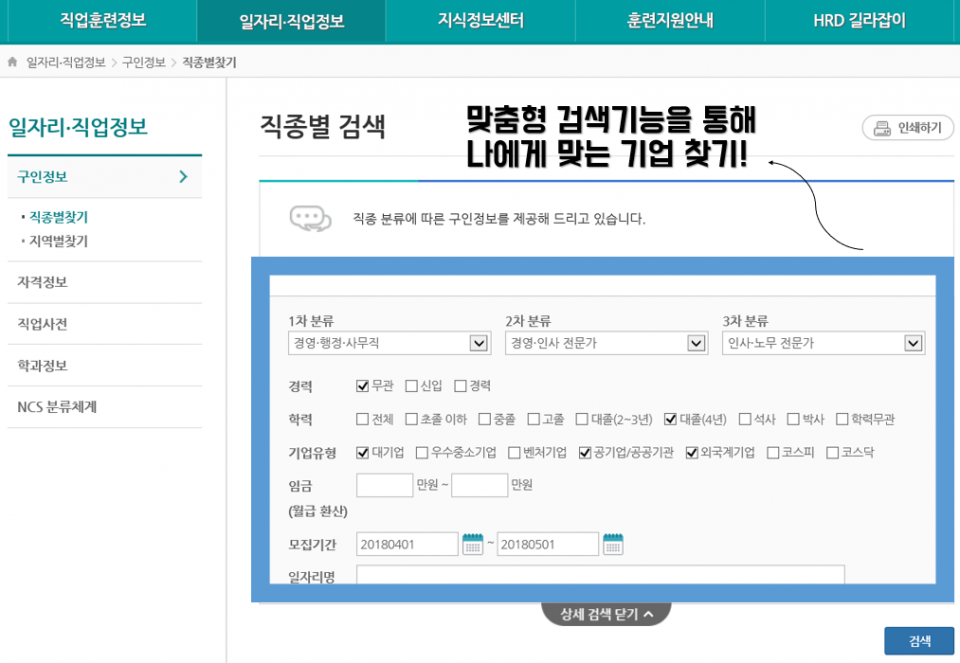
Task: Click the minimum salary input field
Action: point(384,485)
